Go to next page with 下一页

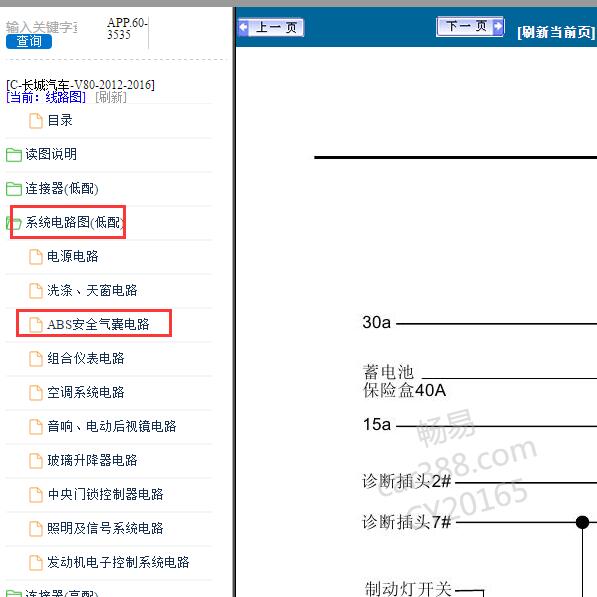470,27
